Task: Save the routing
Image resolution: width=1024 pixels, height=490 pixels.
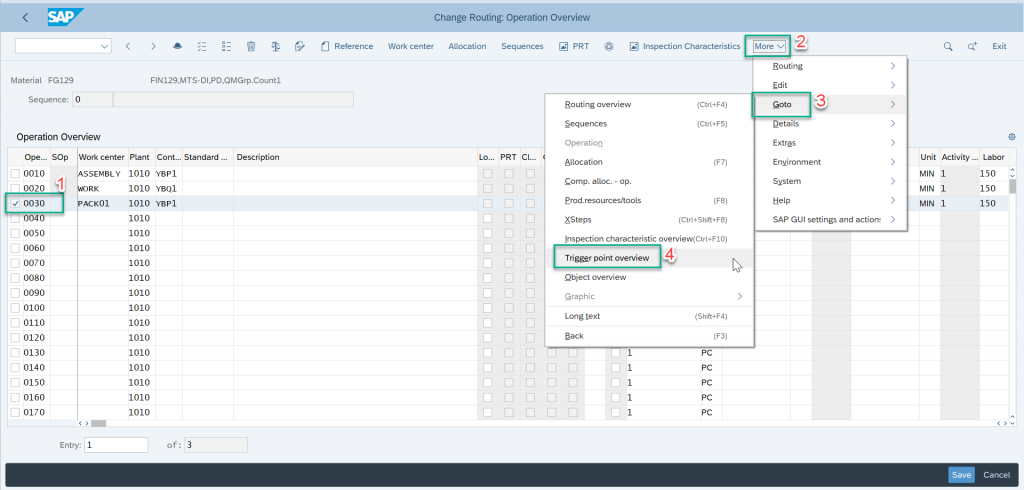Action: pos(961,475)
